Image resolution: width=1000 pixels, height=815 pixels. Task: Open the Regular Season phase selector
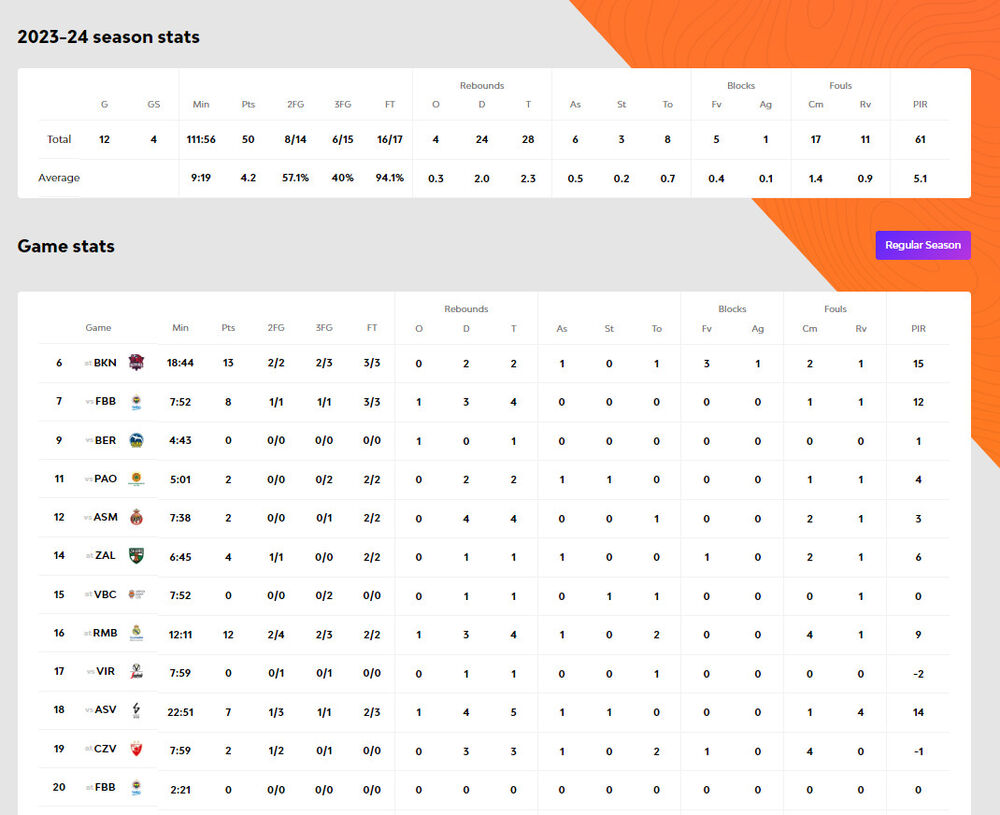pos(922,245)
